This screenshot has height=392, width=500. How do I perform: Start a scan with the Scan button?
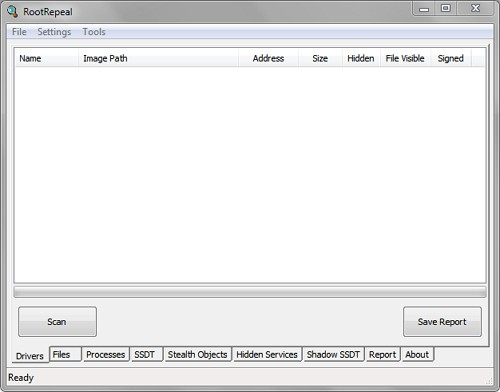pos(57,322)
